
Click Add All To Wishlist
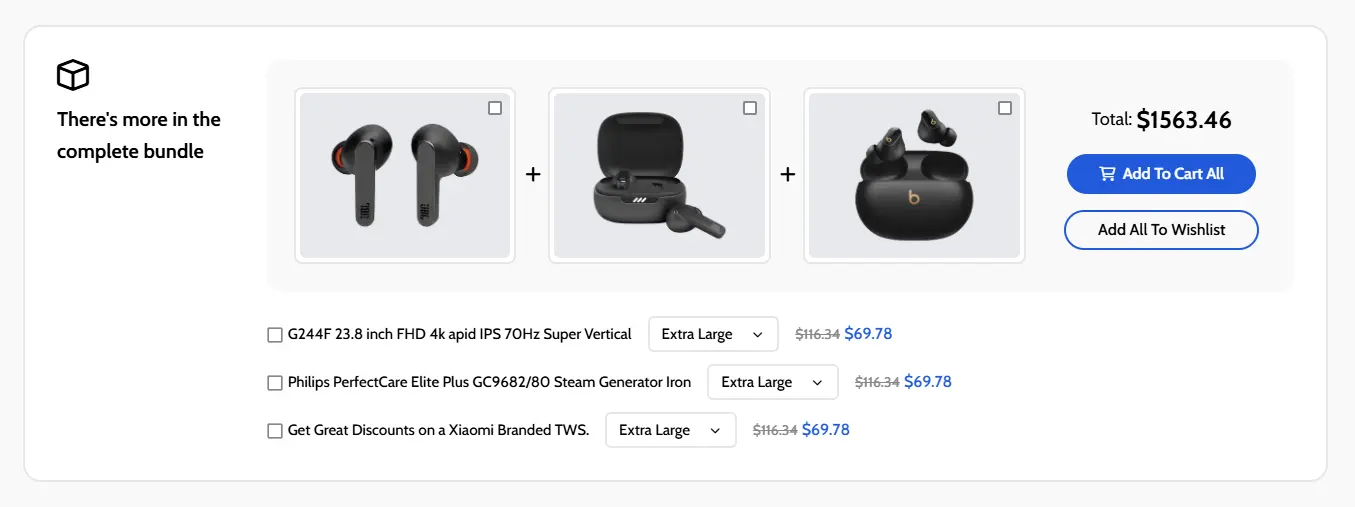point(1161,230)
